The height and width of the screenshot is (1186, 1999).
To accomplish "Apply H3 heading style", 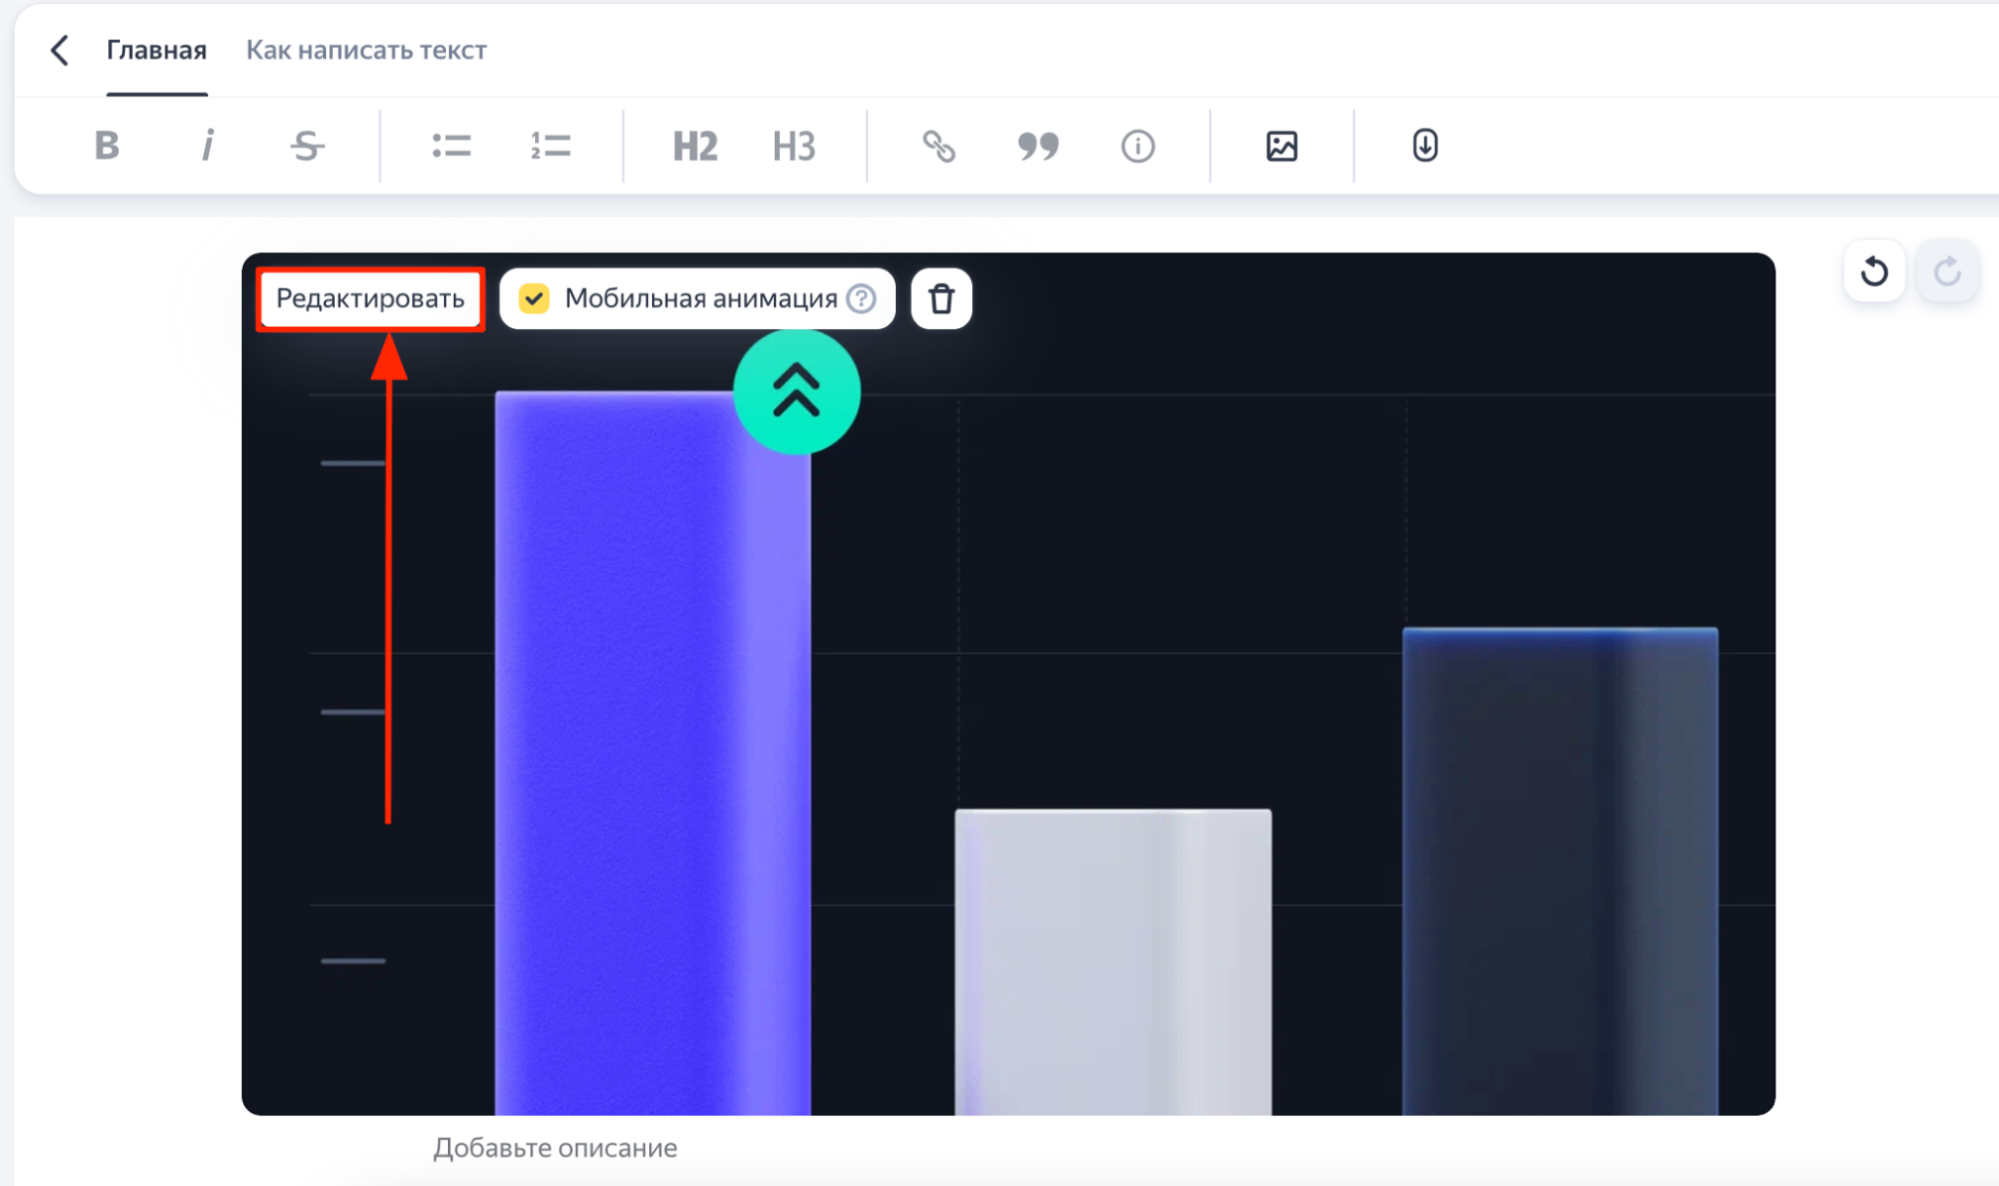I will (794, 146).
